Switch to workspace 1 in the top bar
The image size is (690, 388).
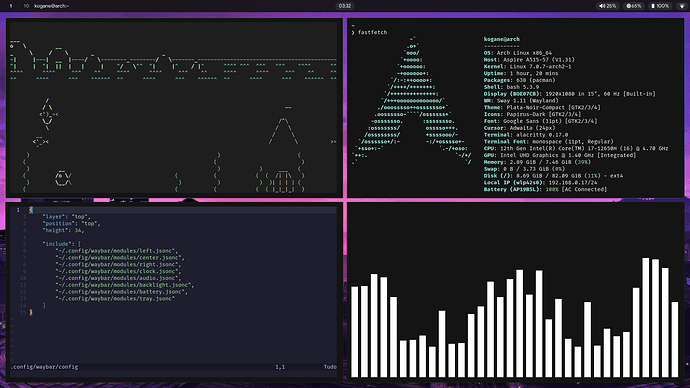pos(11,6)
